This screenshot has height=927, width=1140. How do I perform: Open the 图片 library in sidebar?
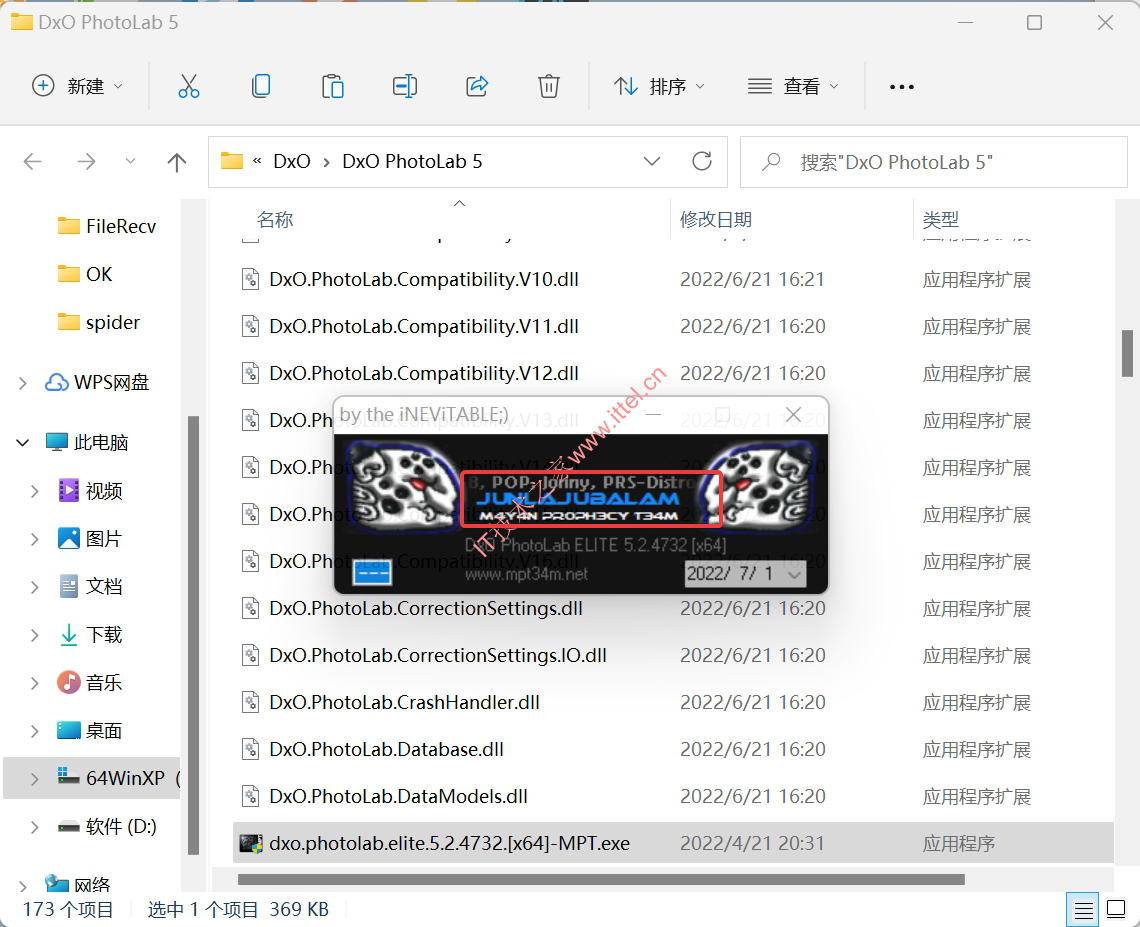[90, 539]
